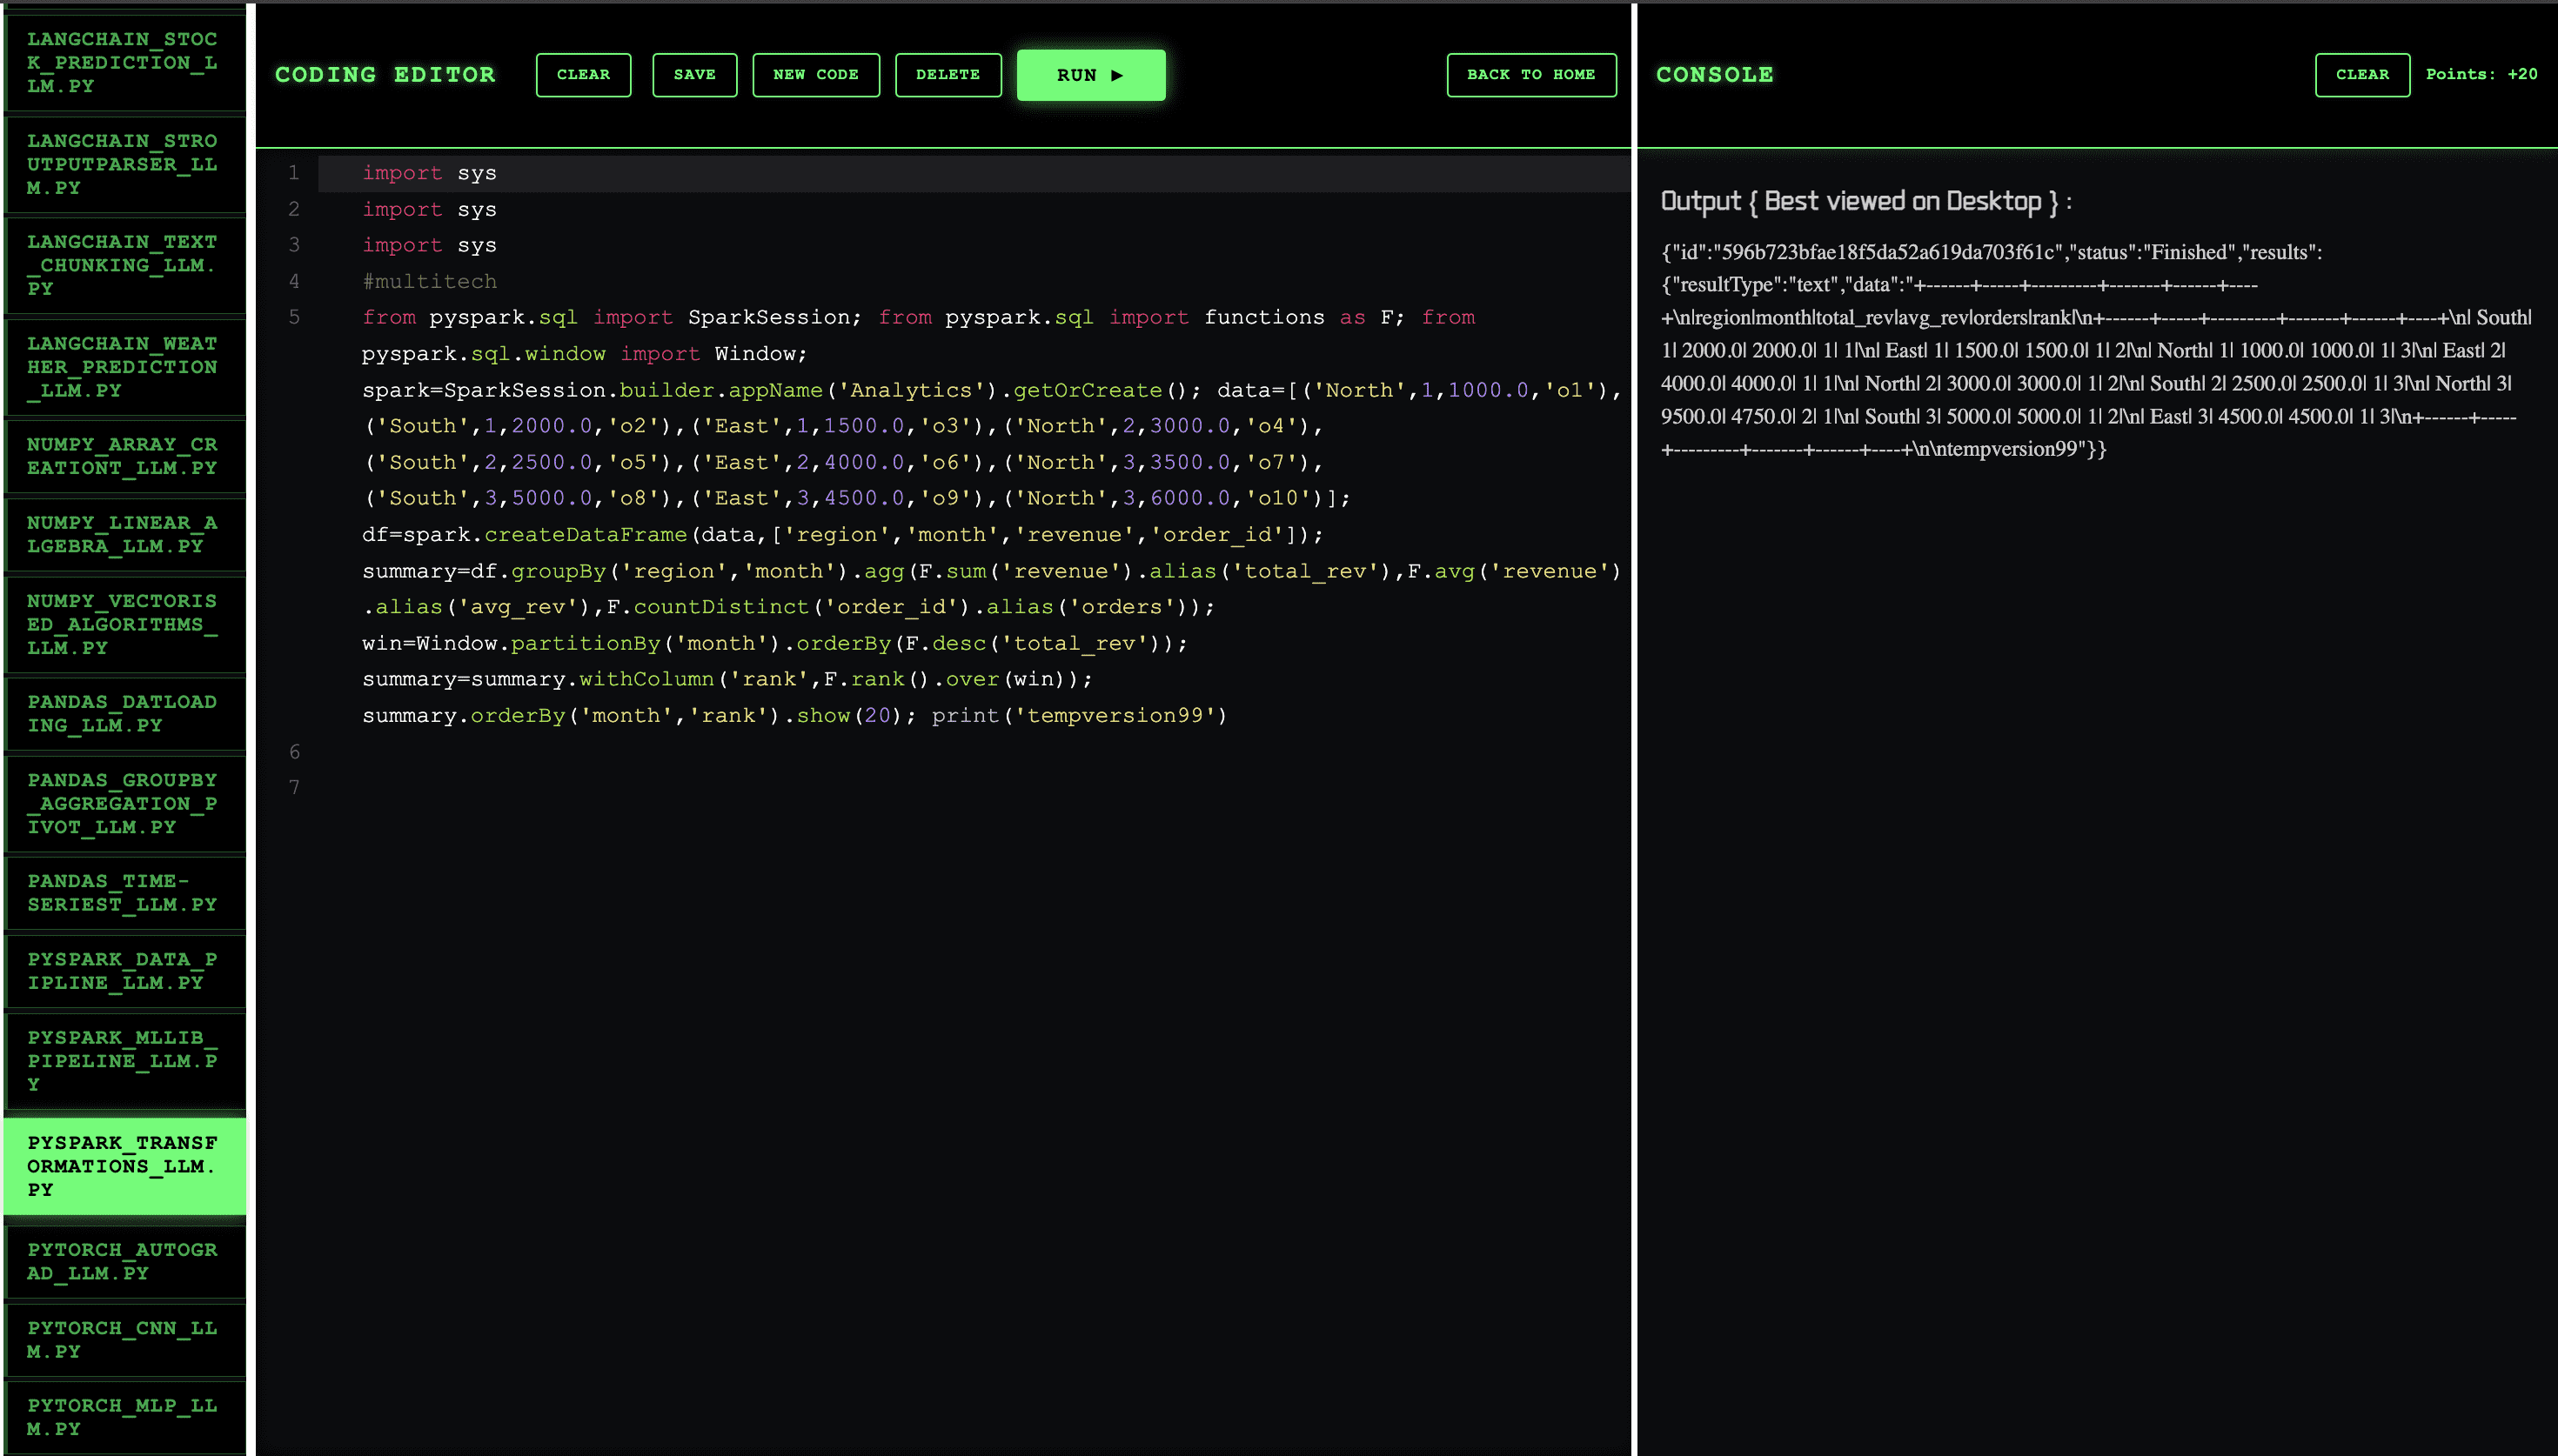Open LANGCHAIN_TEXT_CHUNKING_LLM.PY file

(124, 265)
